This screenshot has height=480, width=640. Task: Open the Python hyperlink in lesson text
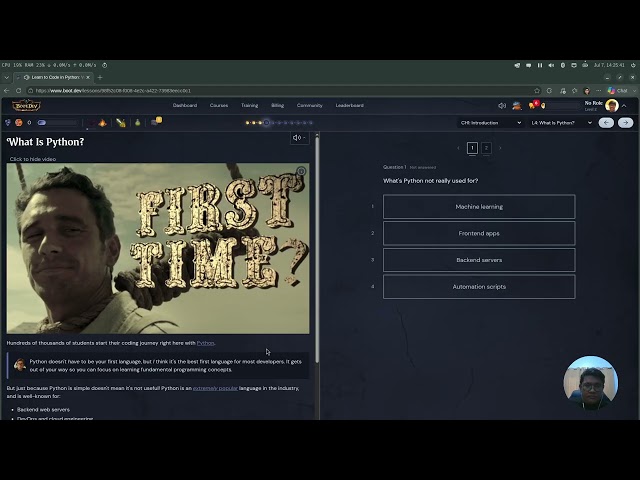205,343
